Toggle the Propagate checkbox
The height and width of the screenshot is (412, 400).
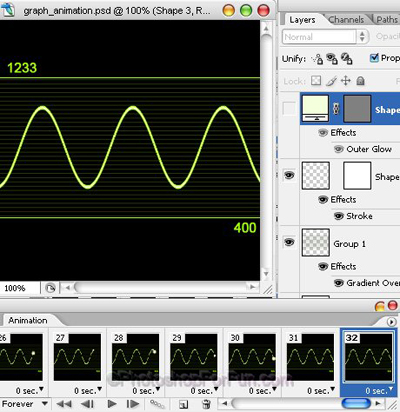[x=374, y=58]
